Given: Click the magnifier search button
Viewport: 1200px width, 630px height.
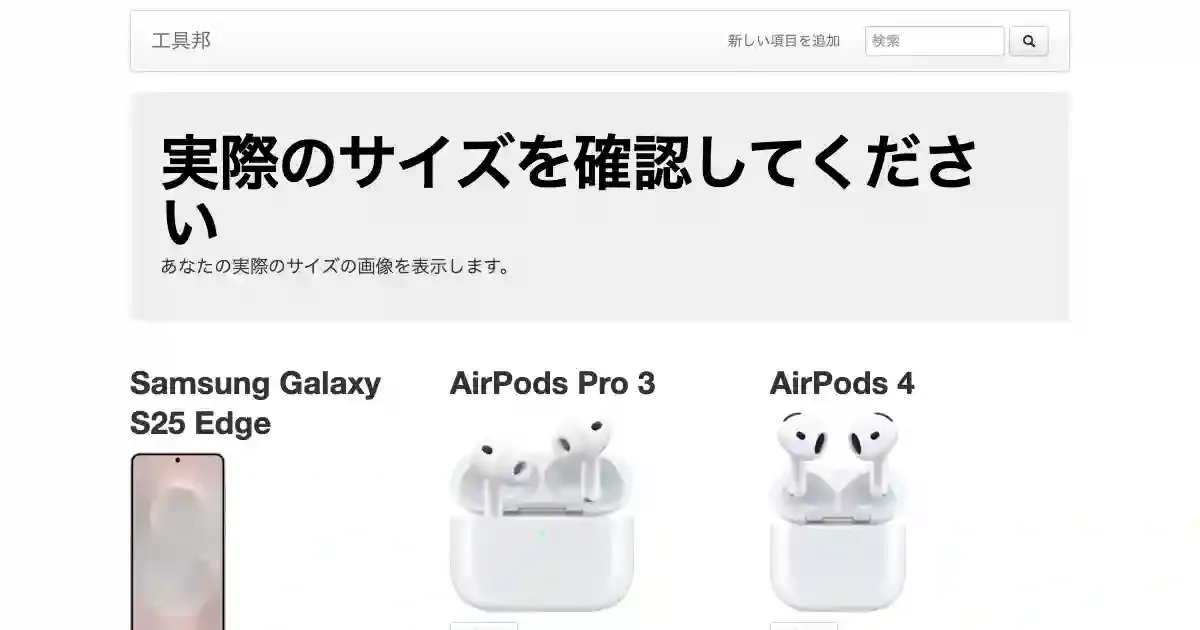Looking at the screenshot, I should (x=1028, y=41).
